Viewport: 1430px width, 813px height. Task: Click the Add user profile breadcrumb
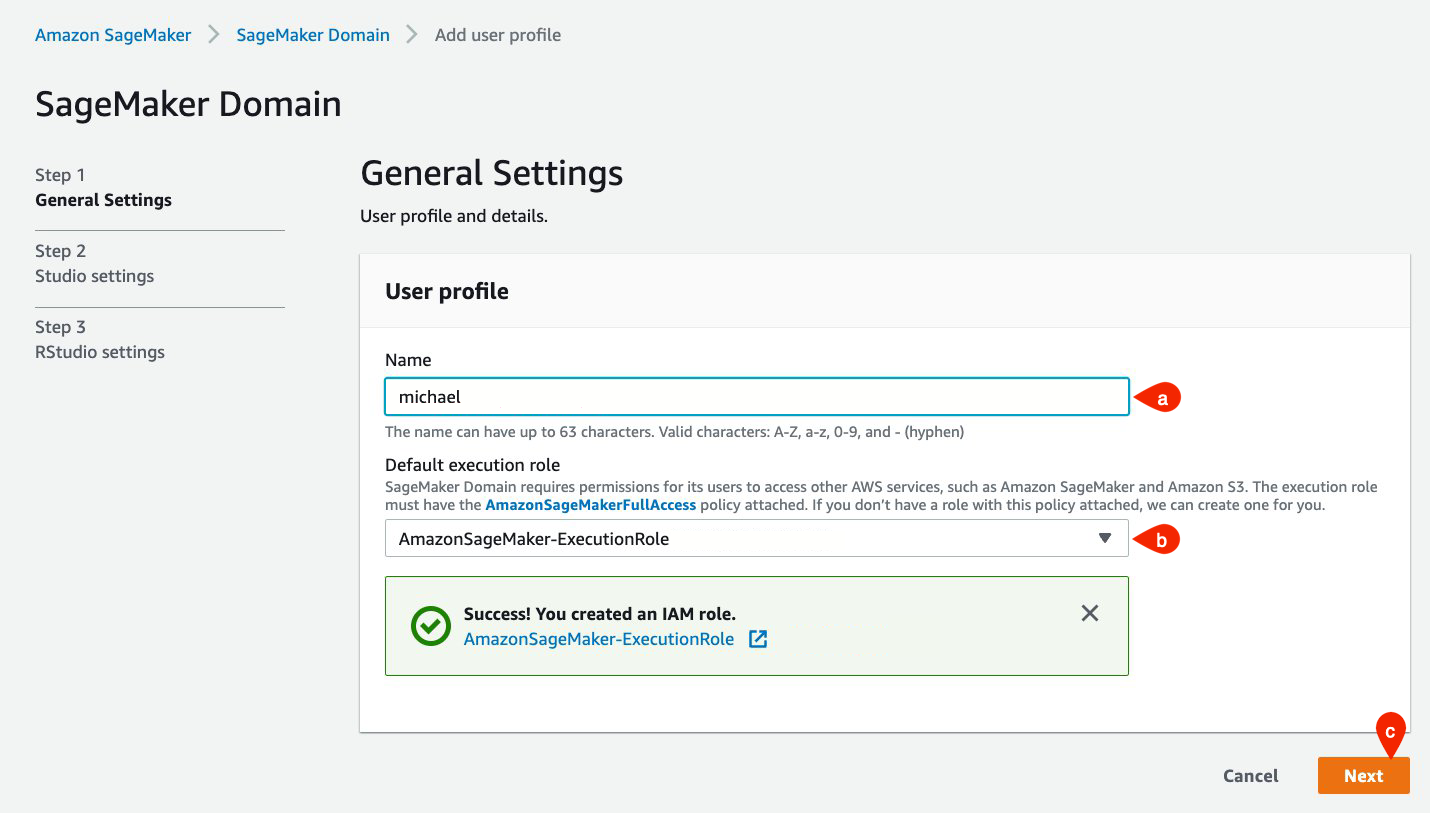click(497, 35)
